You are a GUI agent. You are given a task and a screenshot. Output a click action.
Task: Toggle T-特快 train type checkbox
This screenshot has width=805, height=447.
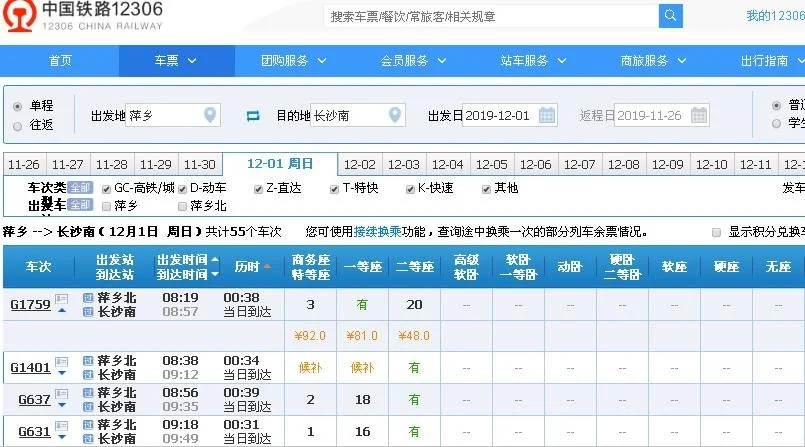[334, 189]
